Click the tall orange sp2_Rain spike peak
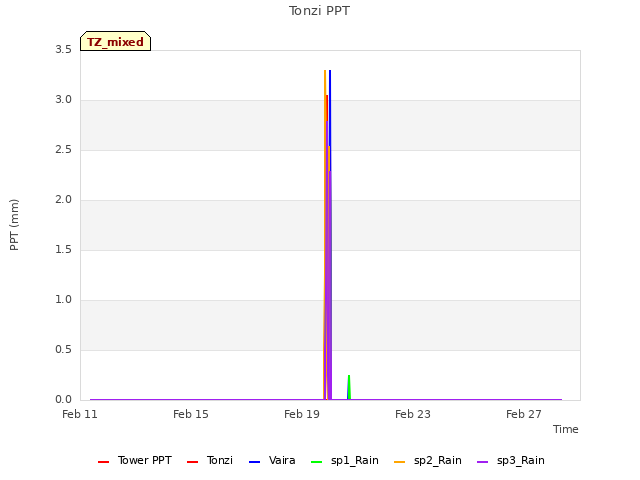The height and width of the screenshot is (480, 640). (x=325, y=72)
